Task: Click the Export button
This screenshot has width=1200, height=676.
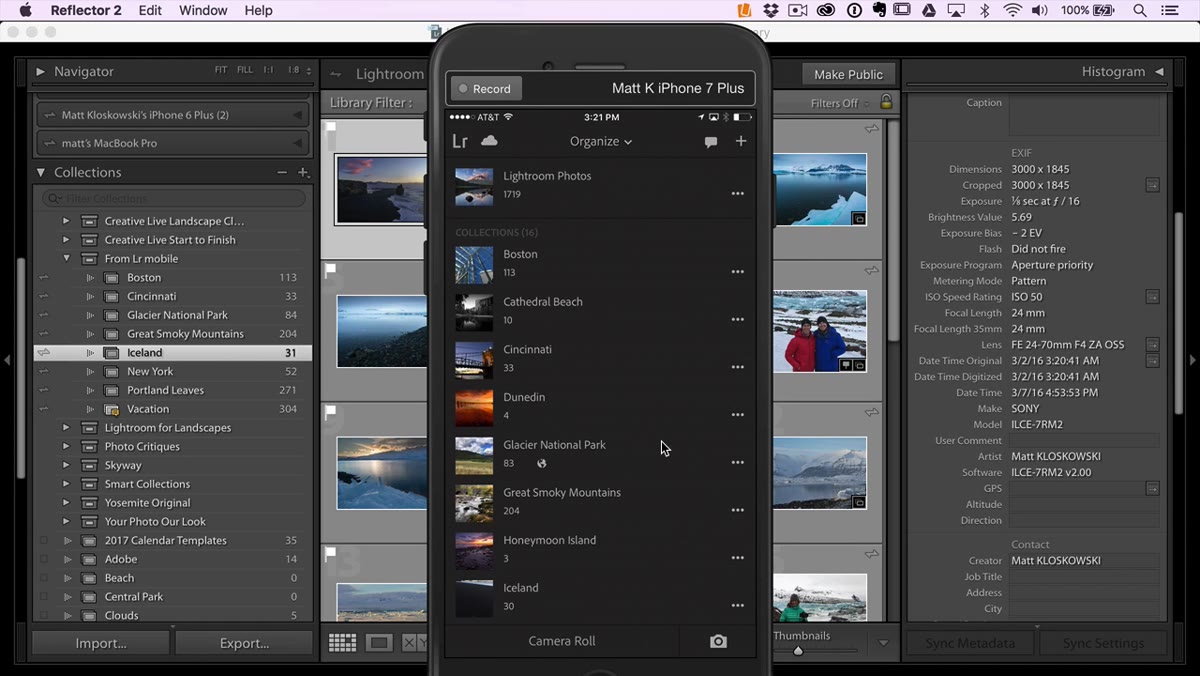Action: point(244,643)
